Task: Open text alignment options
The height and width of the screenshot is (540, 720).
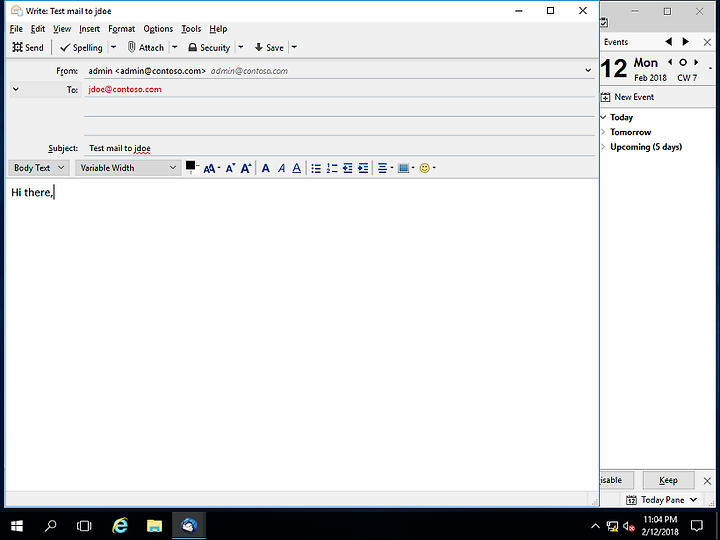Action: point(385,169)
